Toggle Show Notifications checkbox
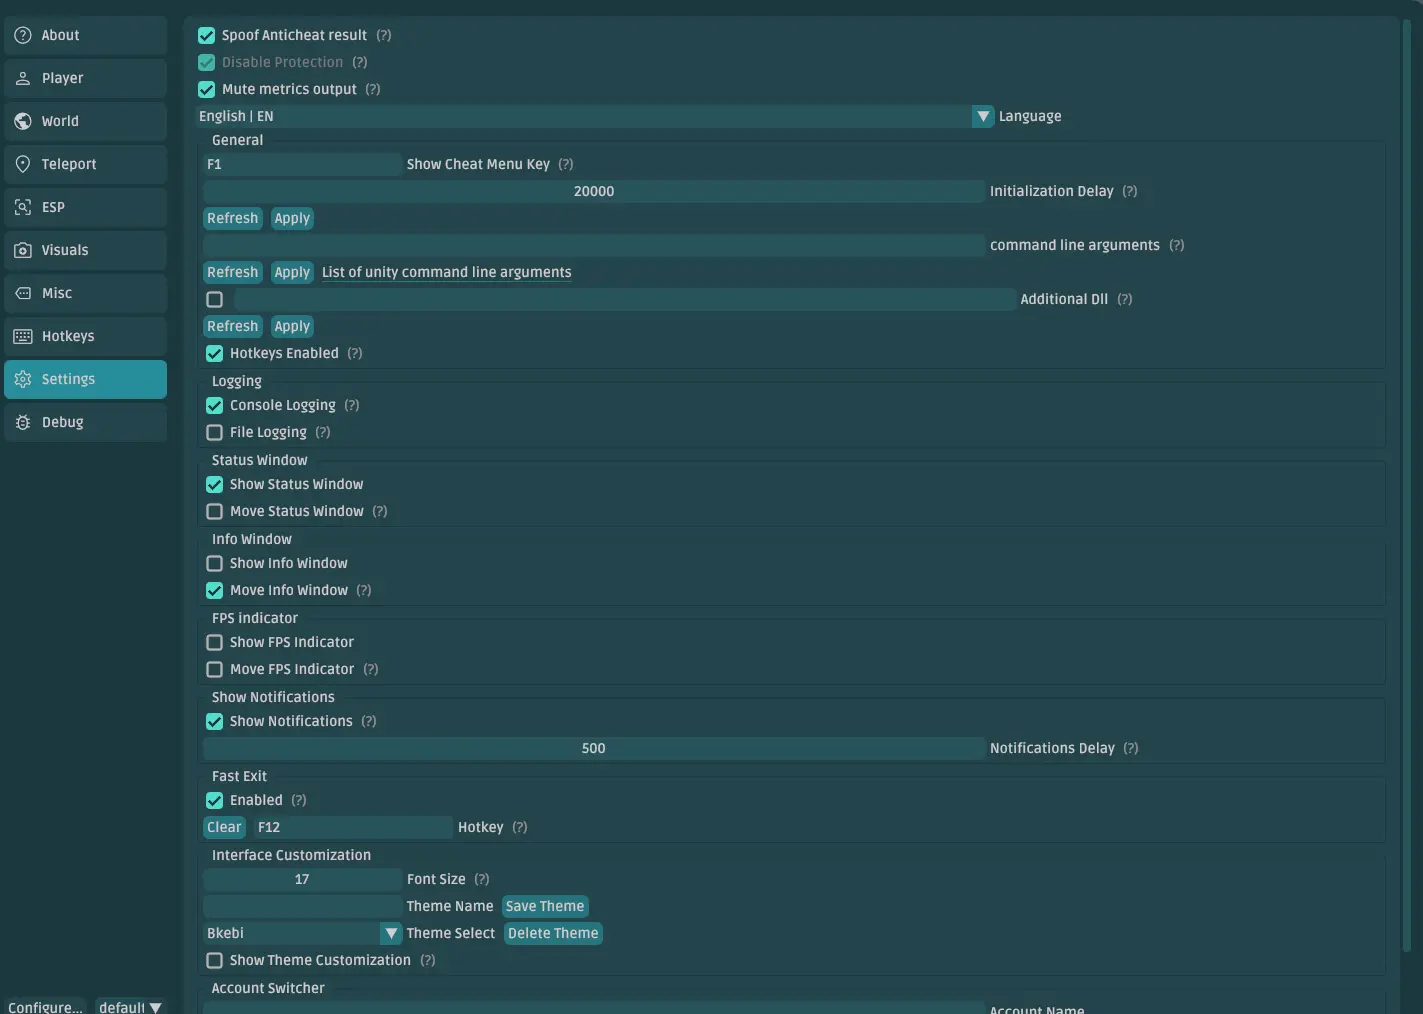Viewport: 1423px width, 1014px height. [x=215, y=721]
